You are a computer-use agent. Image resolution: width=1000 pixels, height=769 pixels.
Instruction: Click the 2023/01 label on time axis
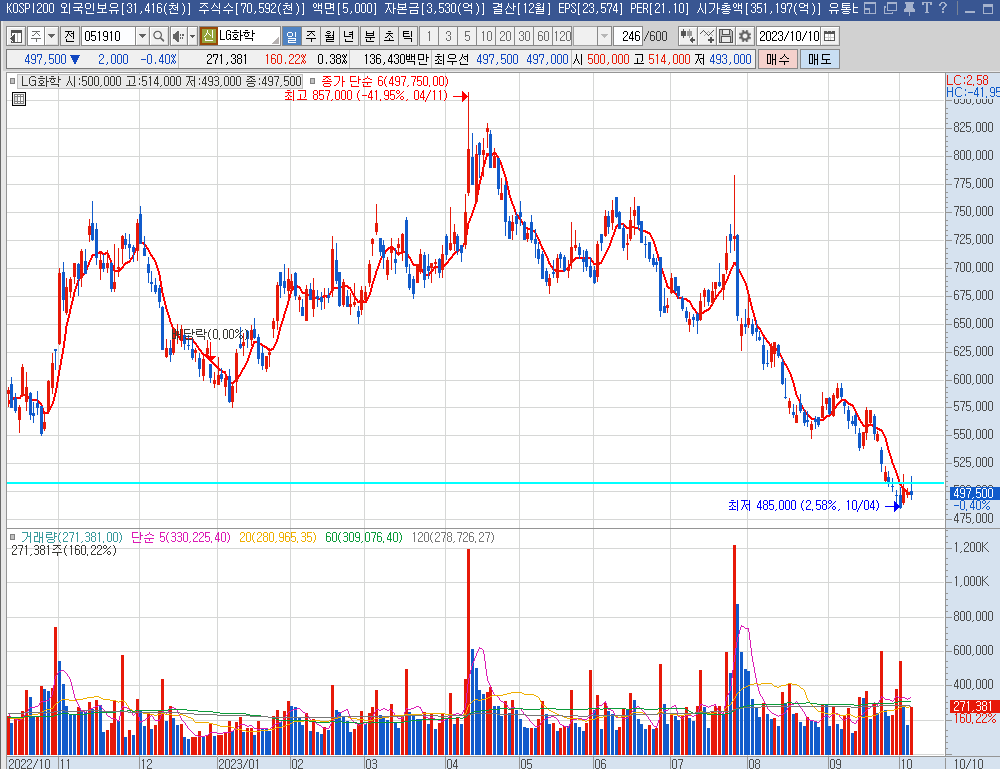[239, 763]
